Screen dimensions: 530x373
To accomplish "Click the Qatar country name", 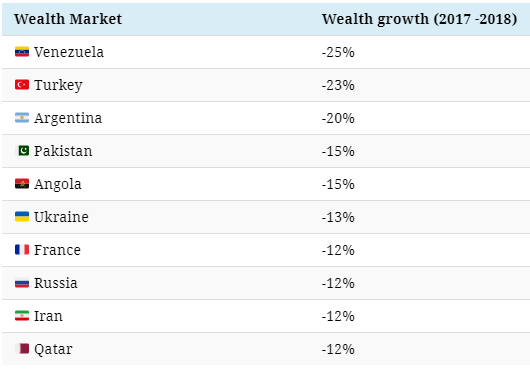I will [53, 350].
